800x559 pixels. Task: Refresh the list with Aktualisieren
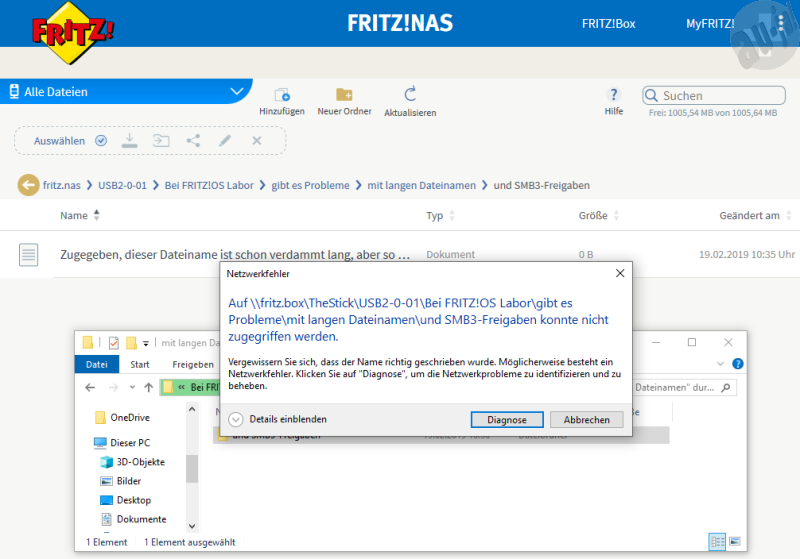point(410,95)
